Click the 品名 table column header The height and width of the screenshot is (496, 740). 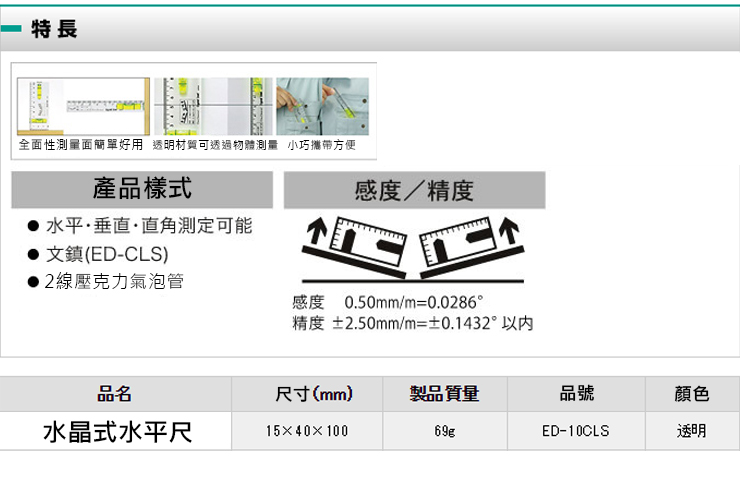115,394
